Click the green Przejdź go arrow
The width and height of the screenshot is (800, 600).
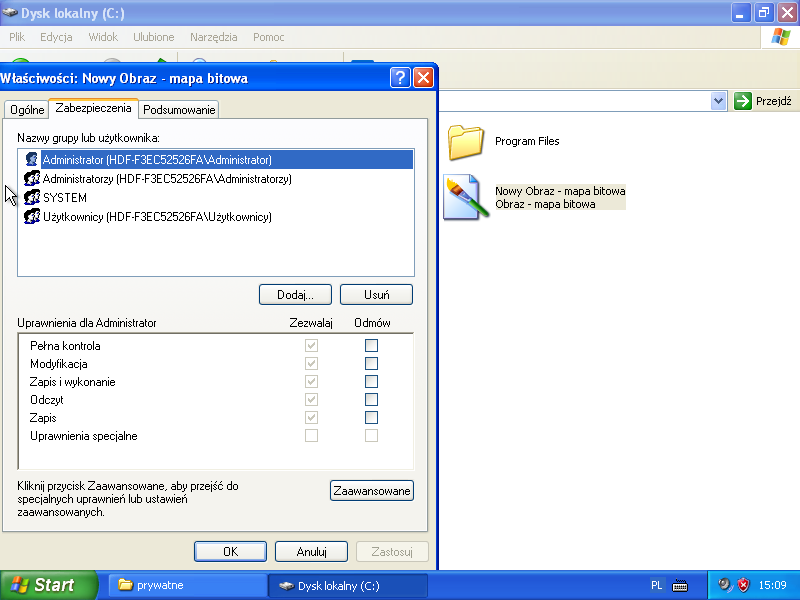743,101
